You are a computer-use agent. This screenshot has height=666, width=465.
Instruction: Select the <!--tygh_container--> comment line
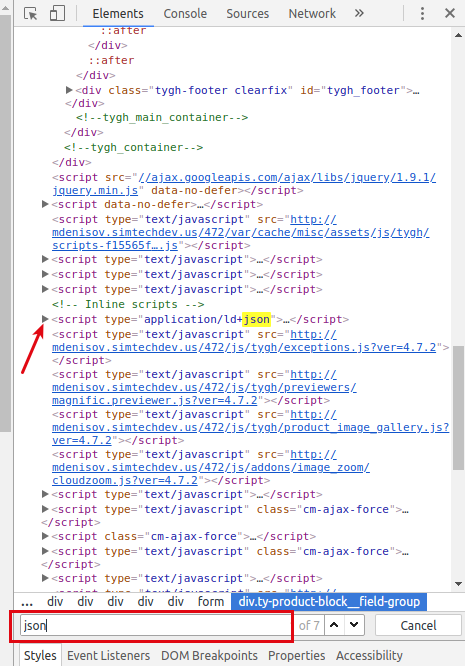(133, 147)
